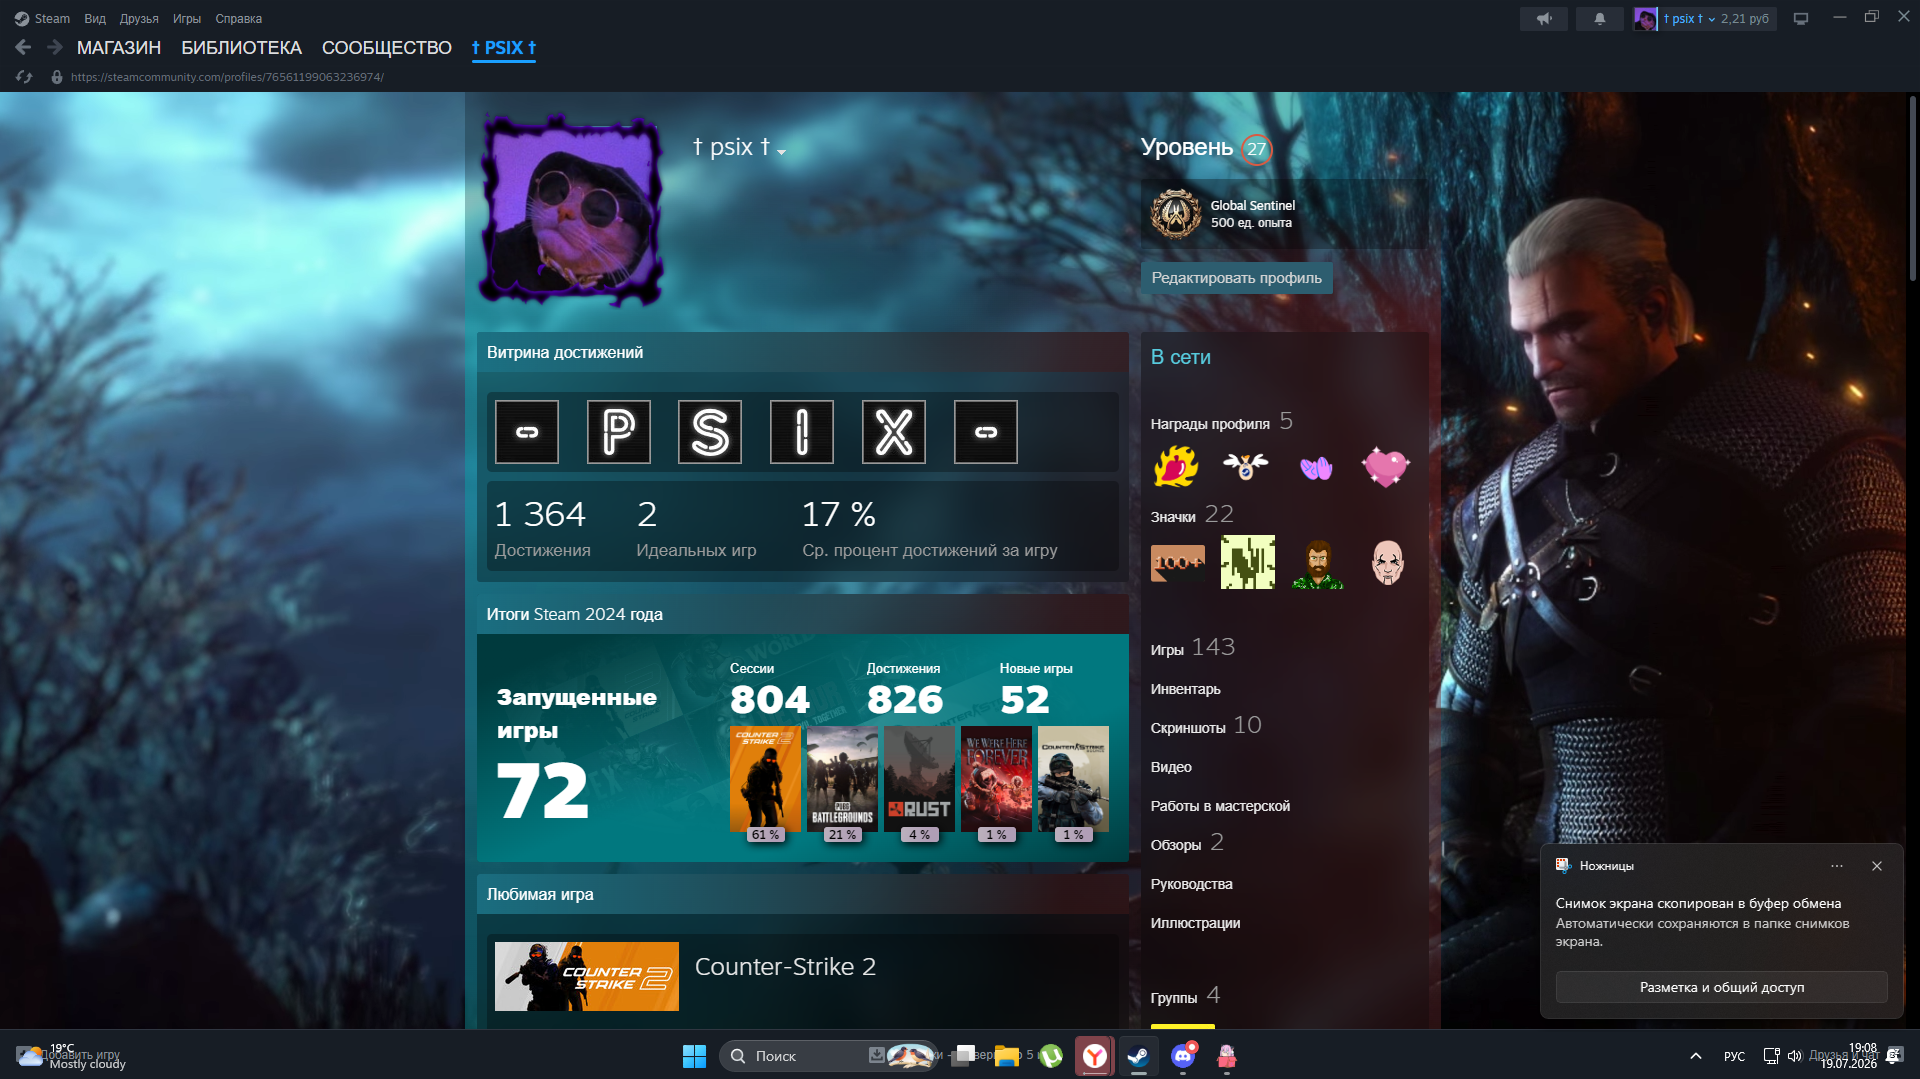Viewport: 1920px width, 1079px height.
Task: Open File Explorer from the taskbar
Action: click(x=1007, y=1056)
